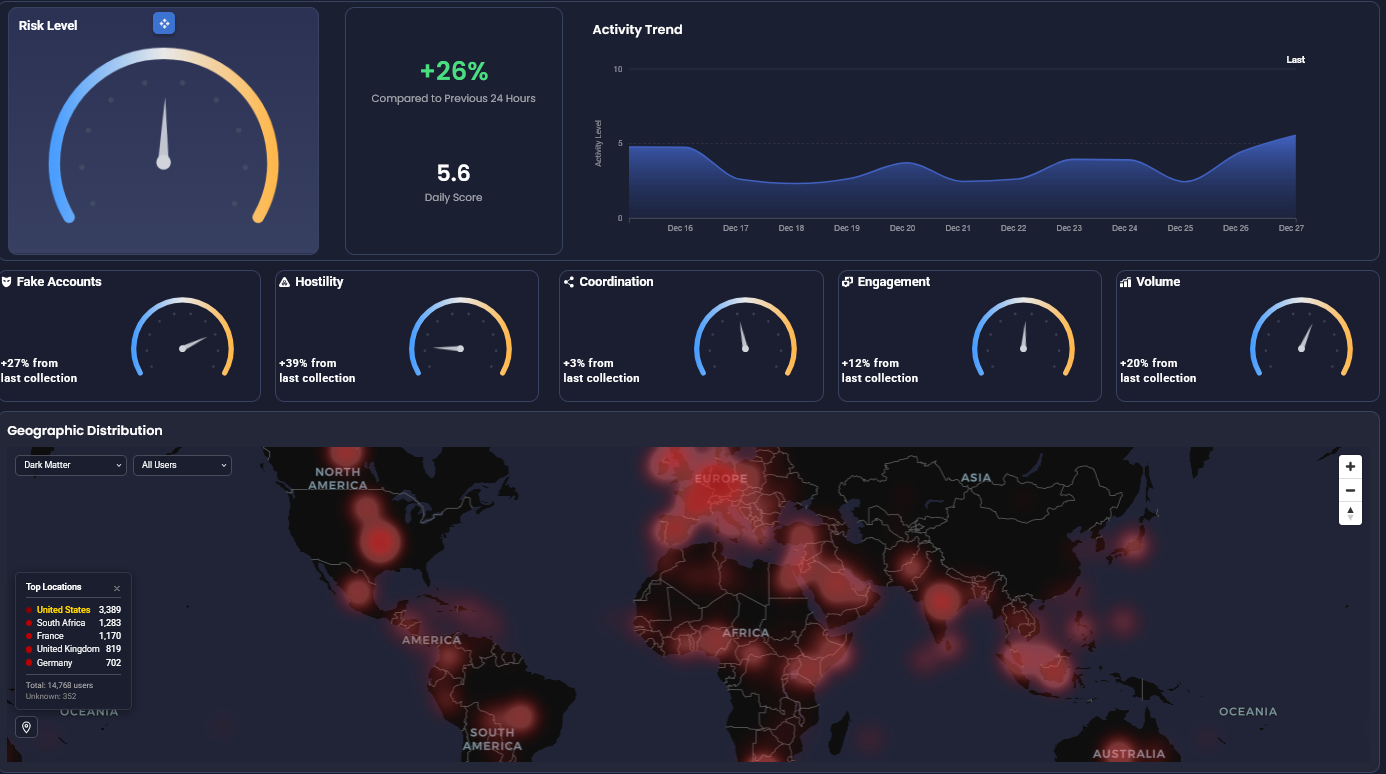Click the ASIA label on the map
This screenshot has width=1386, height=774.
976,478
